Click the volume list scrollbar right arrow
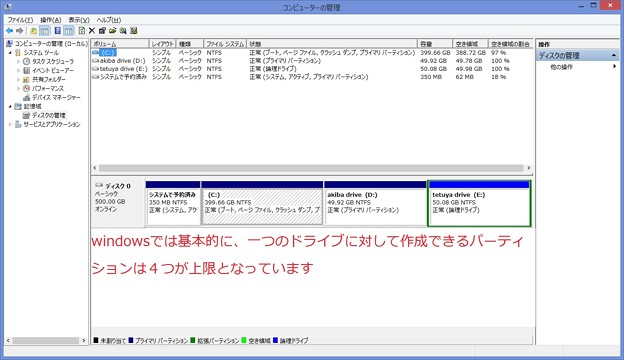Screen dimensions: 624x360 (528, 168)
